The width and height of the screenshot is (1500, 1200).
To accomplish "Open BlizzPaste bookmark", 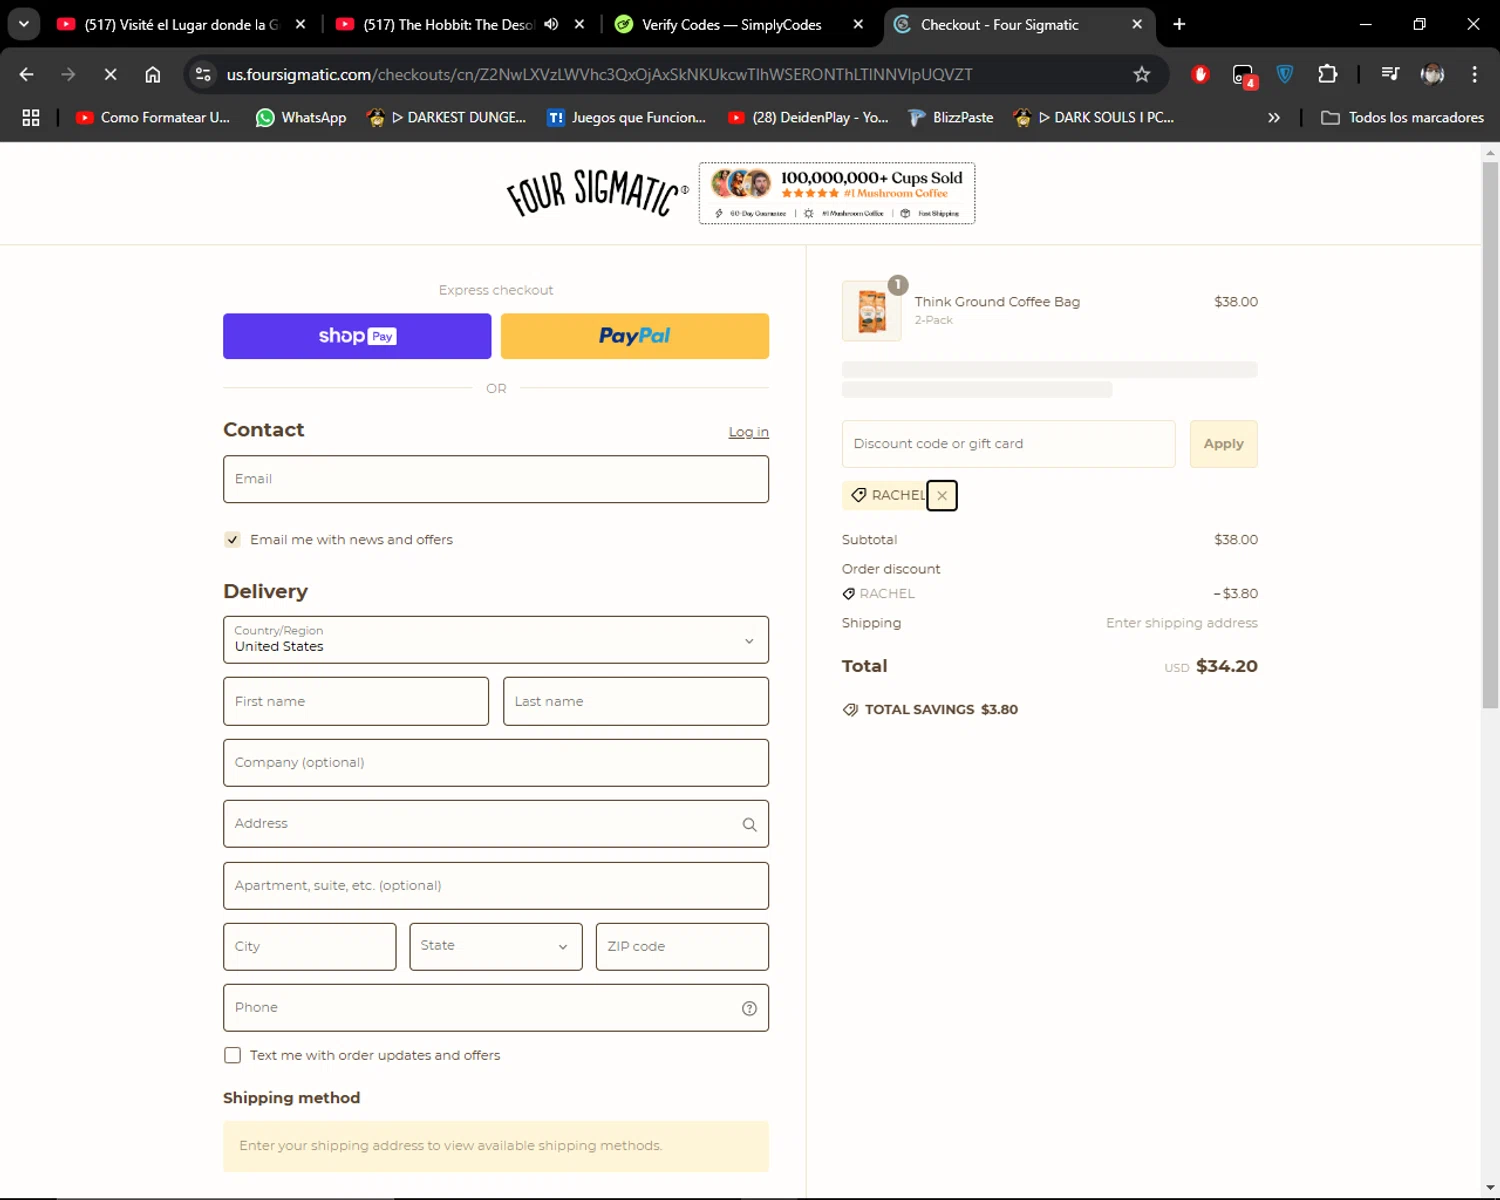I will (x=951, y=118).
